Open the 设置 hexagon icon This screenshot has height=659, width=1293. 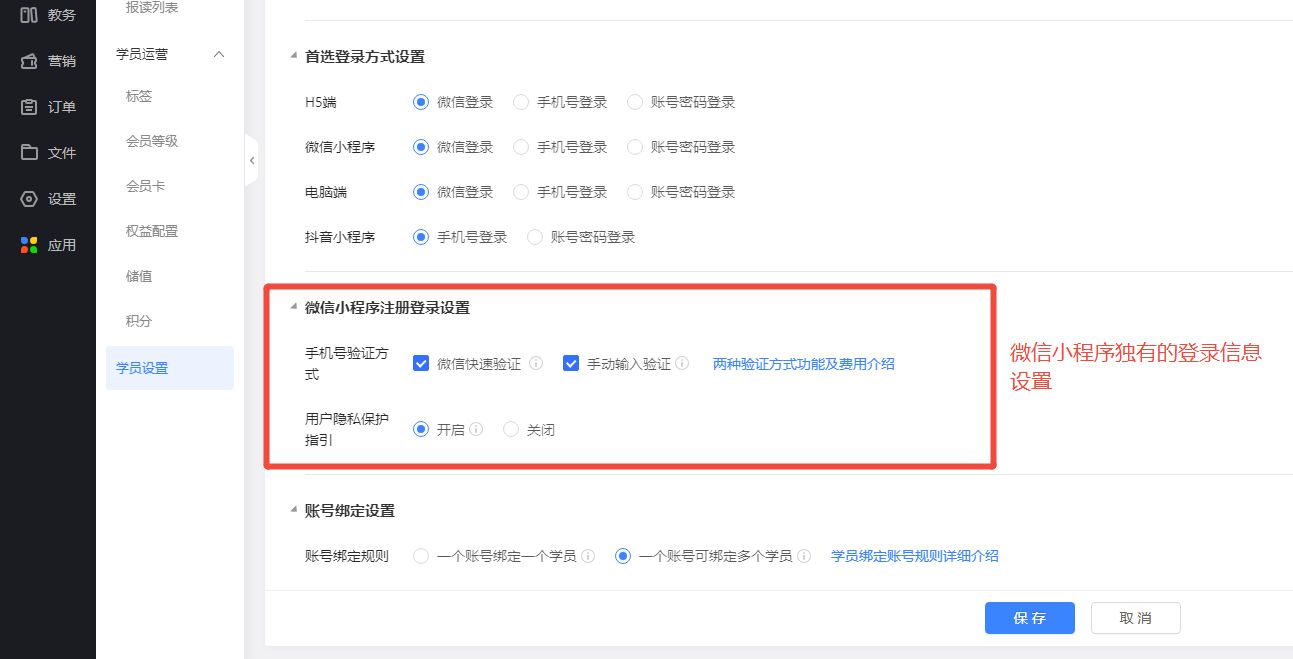[29, 199]
